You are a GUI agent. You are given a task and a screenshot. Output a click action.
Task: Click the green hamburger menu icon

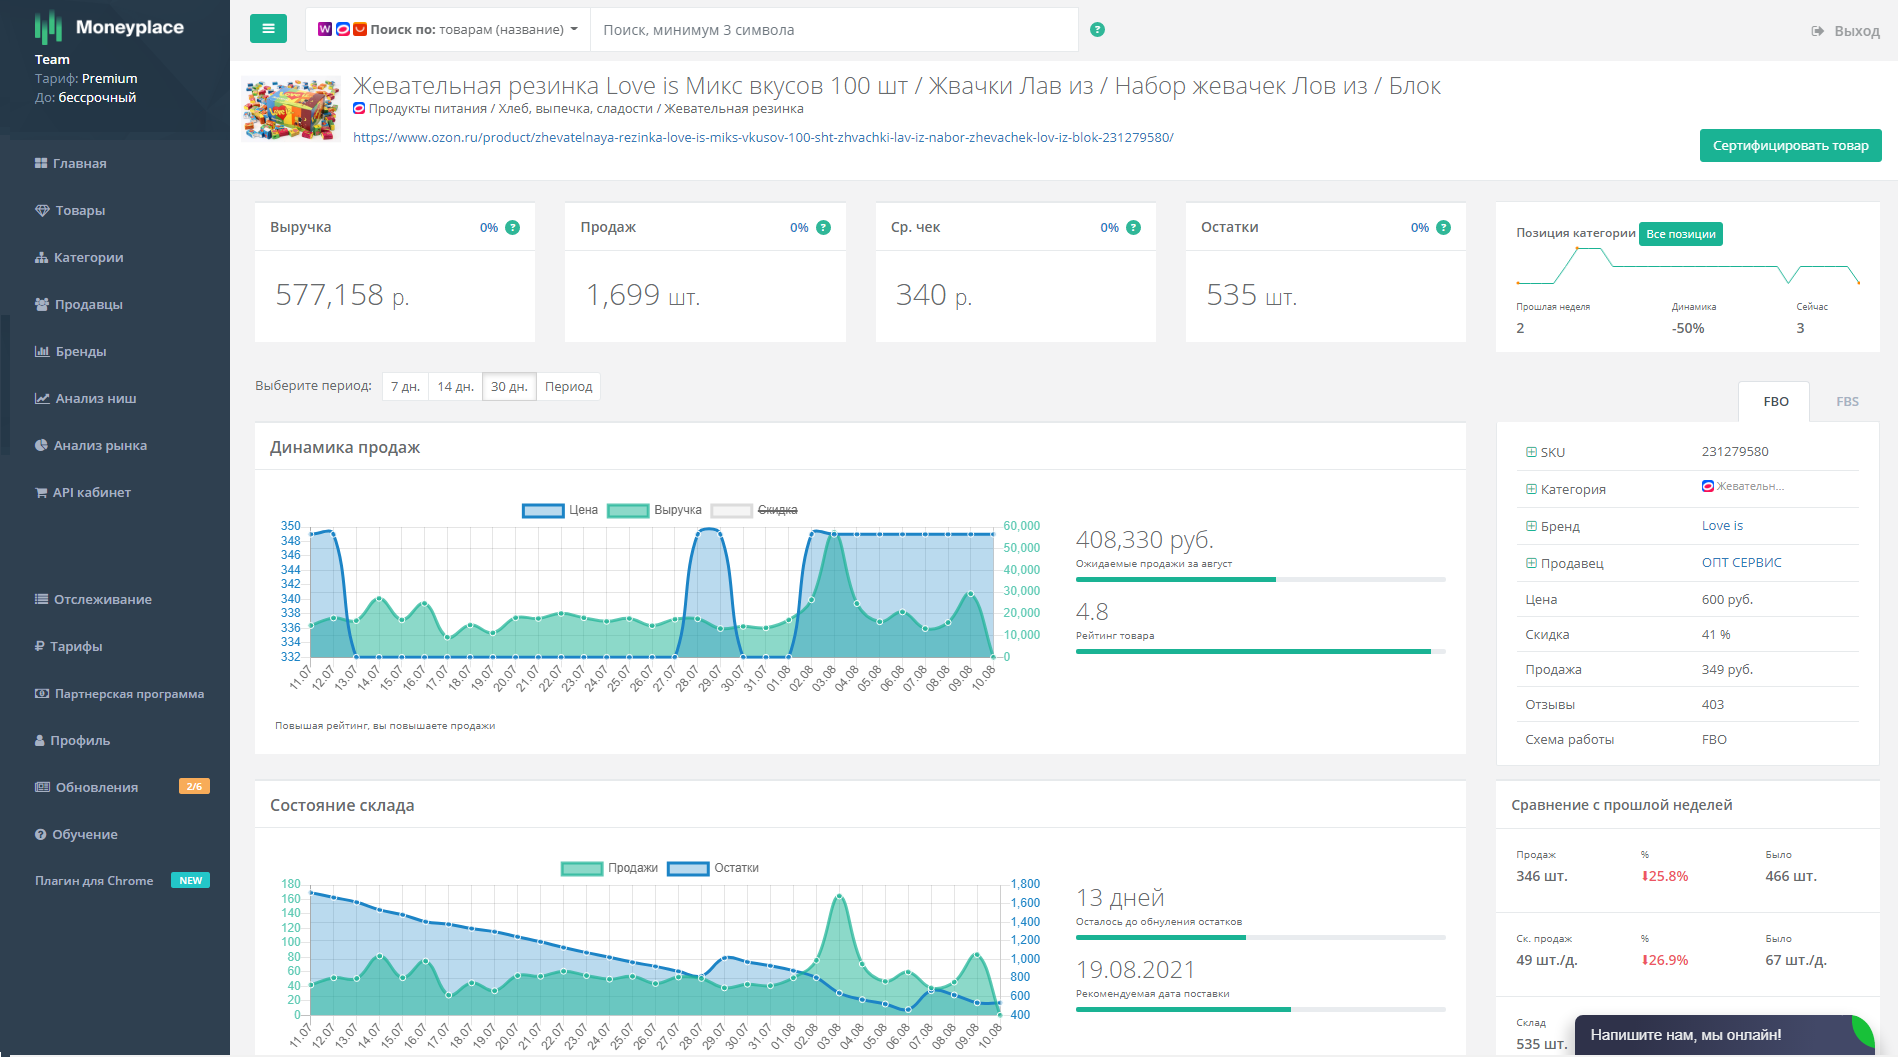[x=268, y=29]
